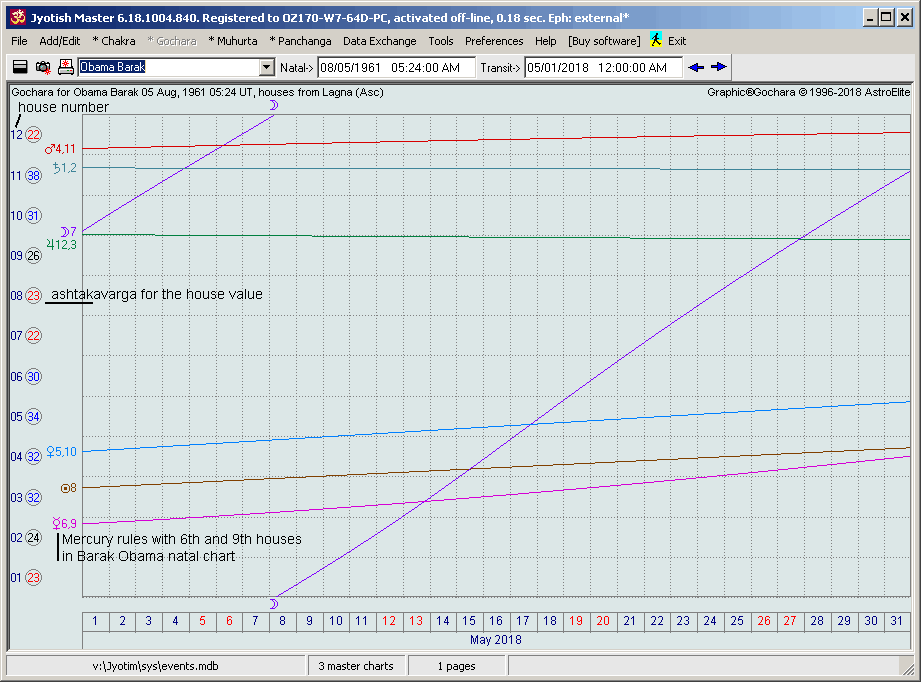
Task: Expand the Obama Barak chart dropdown
Action: pyautogui.click(x=266, y=67)
